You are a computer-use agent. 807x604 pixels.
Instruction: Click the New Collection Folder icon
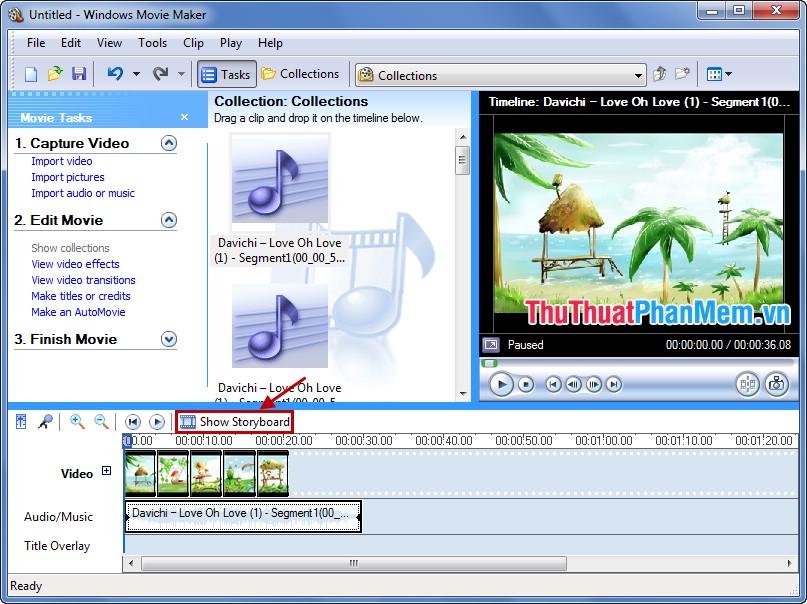point(683,73)
